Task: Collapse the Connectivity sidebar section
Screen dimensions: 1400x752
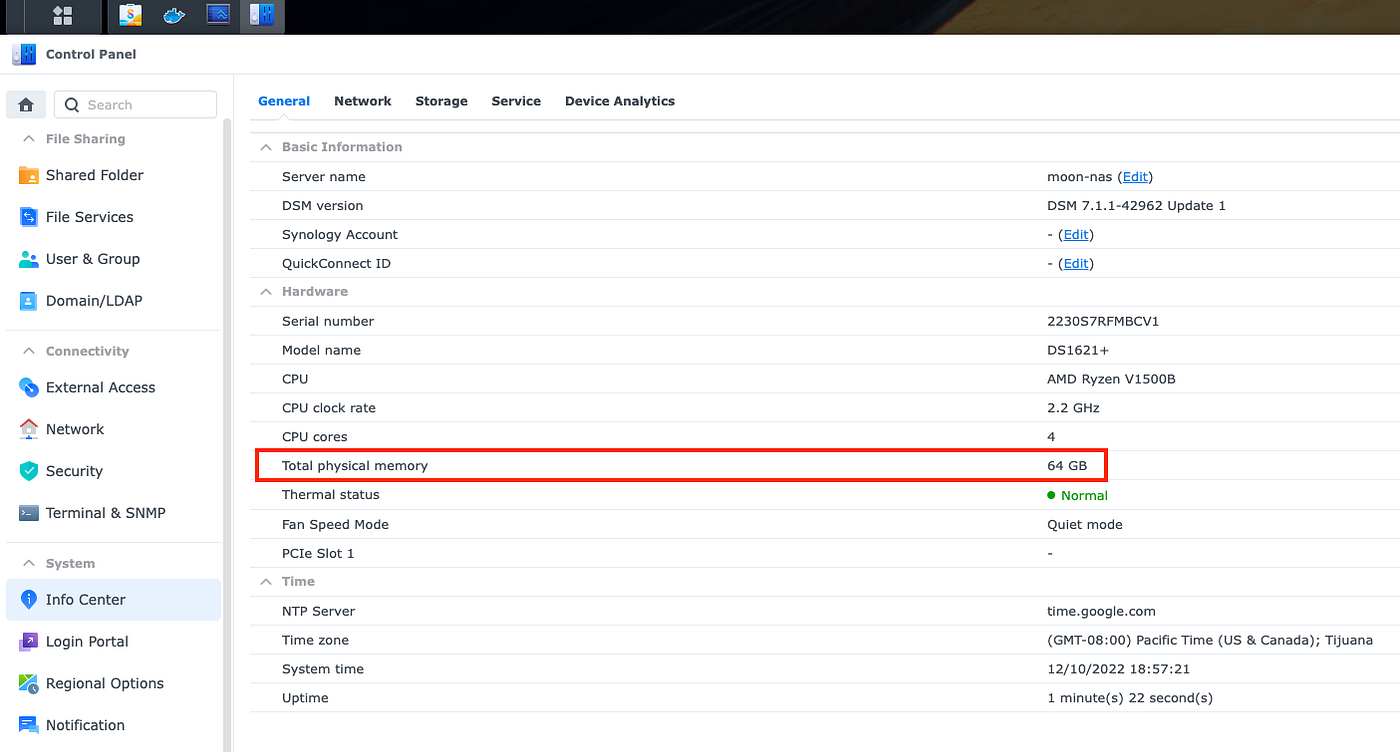Action: tap(29, 351)
